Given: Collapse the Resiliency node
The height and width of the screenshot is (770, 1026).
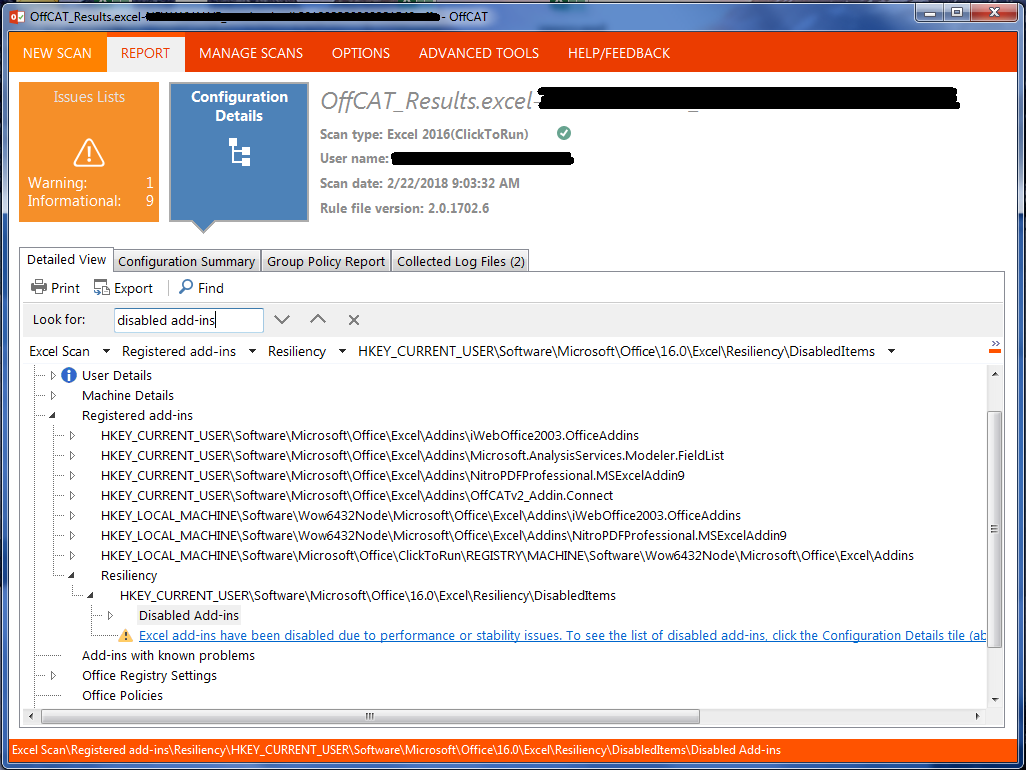Looking at the screenshot, I should [x=71, y=576].
